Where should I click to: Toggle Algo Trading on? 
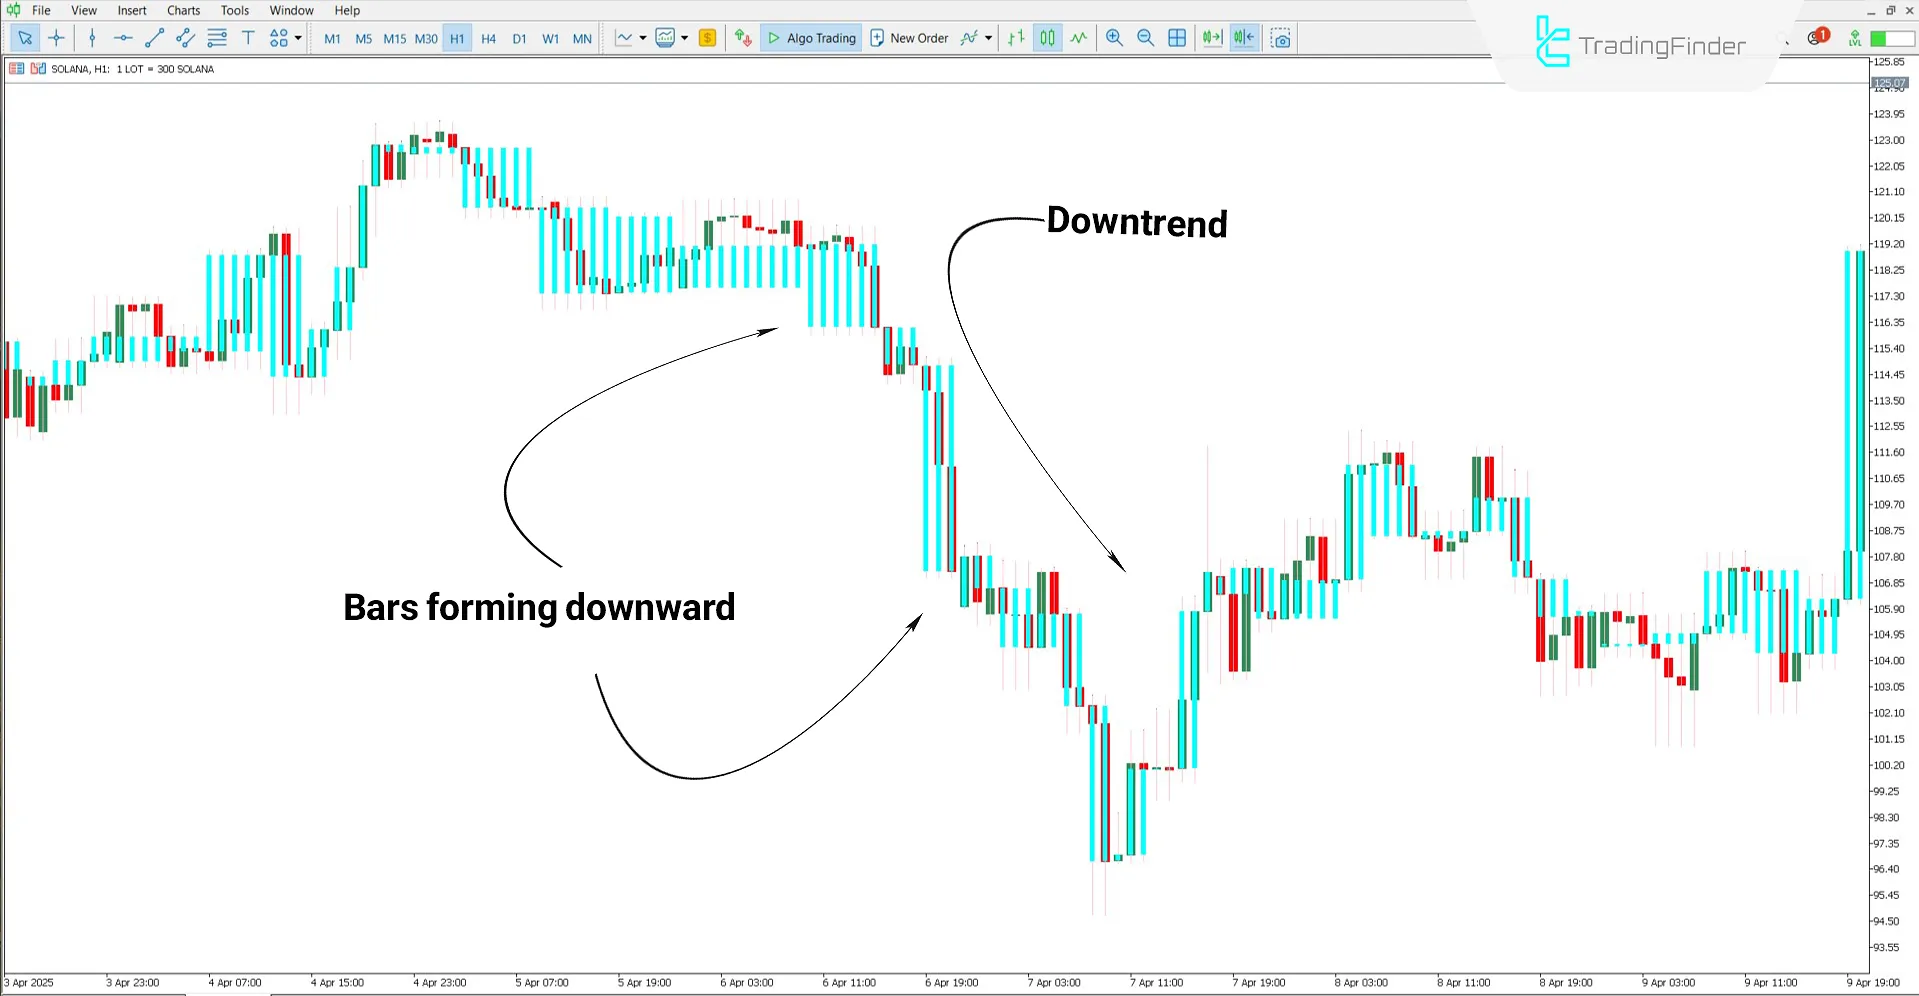point(810,38)
